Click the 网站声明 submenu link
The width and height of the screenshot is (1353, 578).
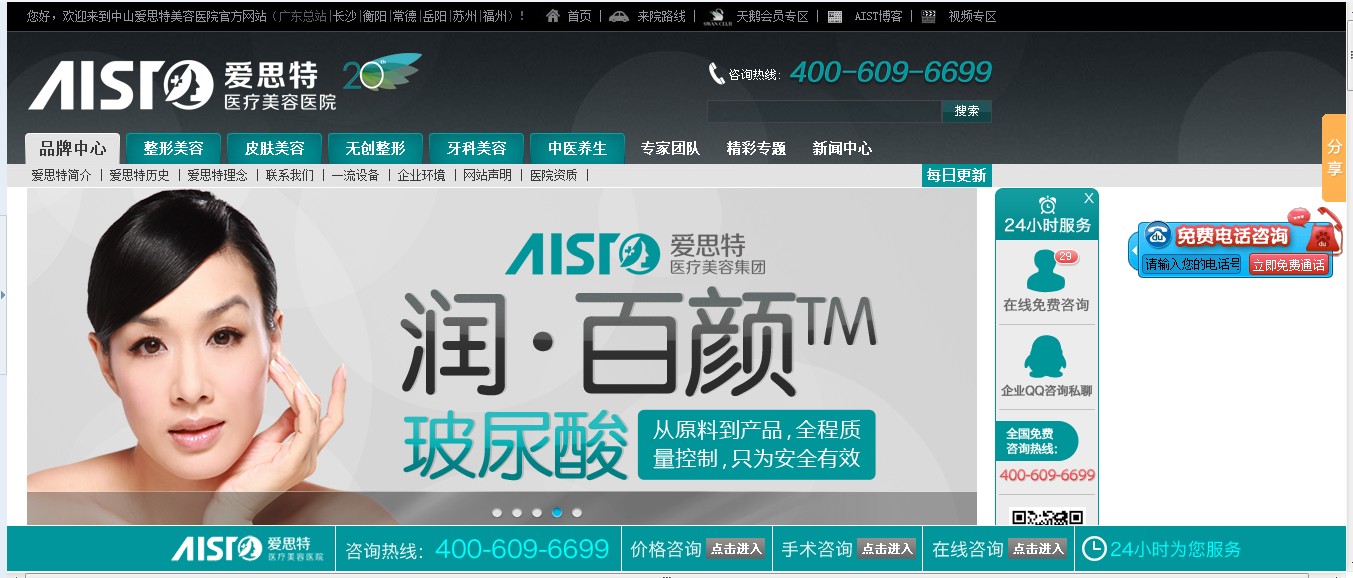point(487,175)
